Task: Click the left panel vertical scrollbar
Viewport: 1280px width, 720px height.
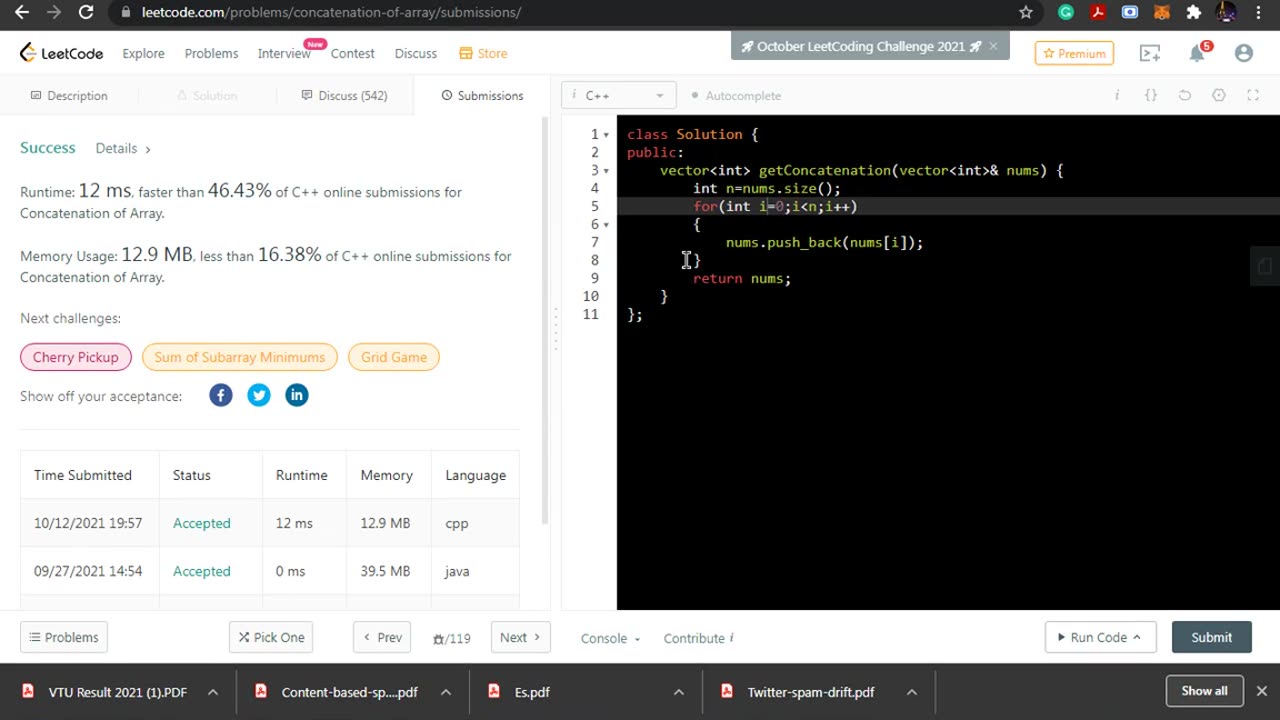Action: tap(545, 320)
